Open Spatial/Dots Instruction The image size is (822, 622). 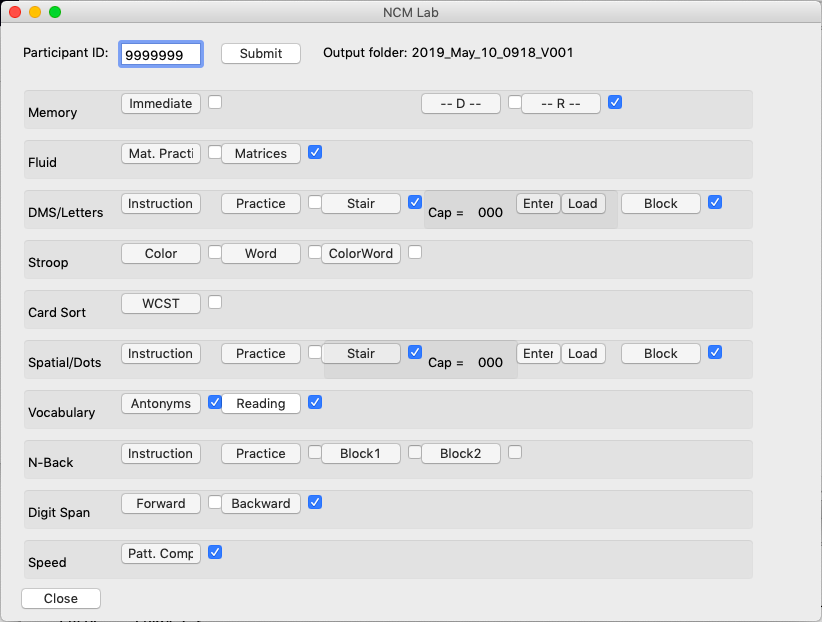coord(161,353)
